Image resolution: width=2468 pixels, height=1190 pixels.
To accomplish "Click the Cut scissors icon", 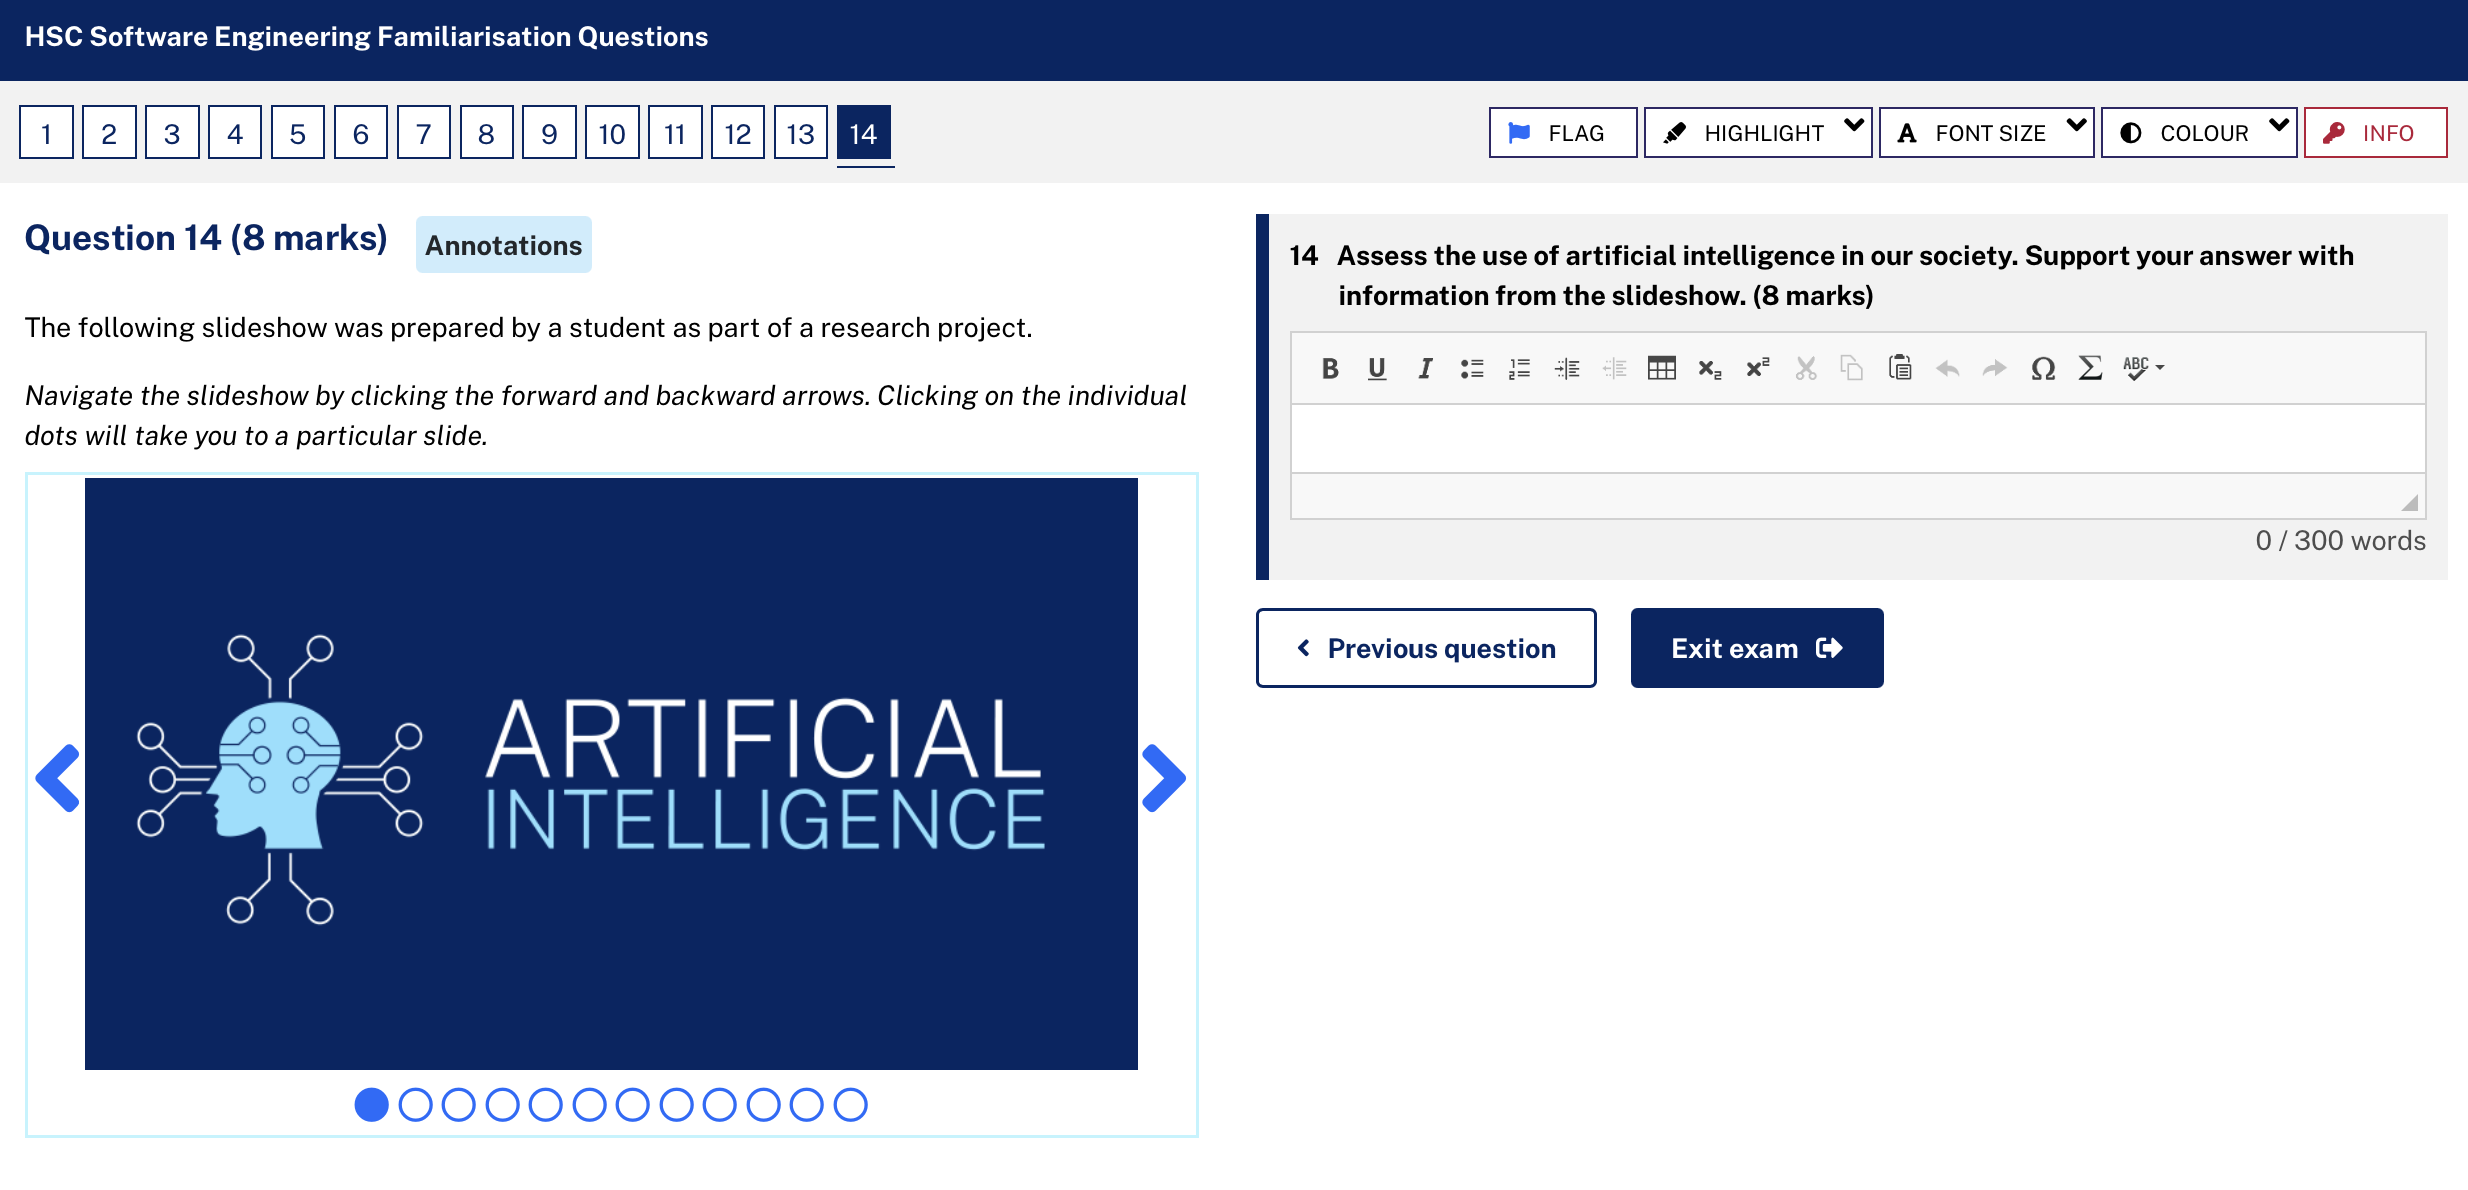I will click(x=1805, y=368).
